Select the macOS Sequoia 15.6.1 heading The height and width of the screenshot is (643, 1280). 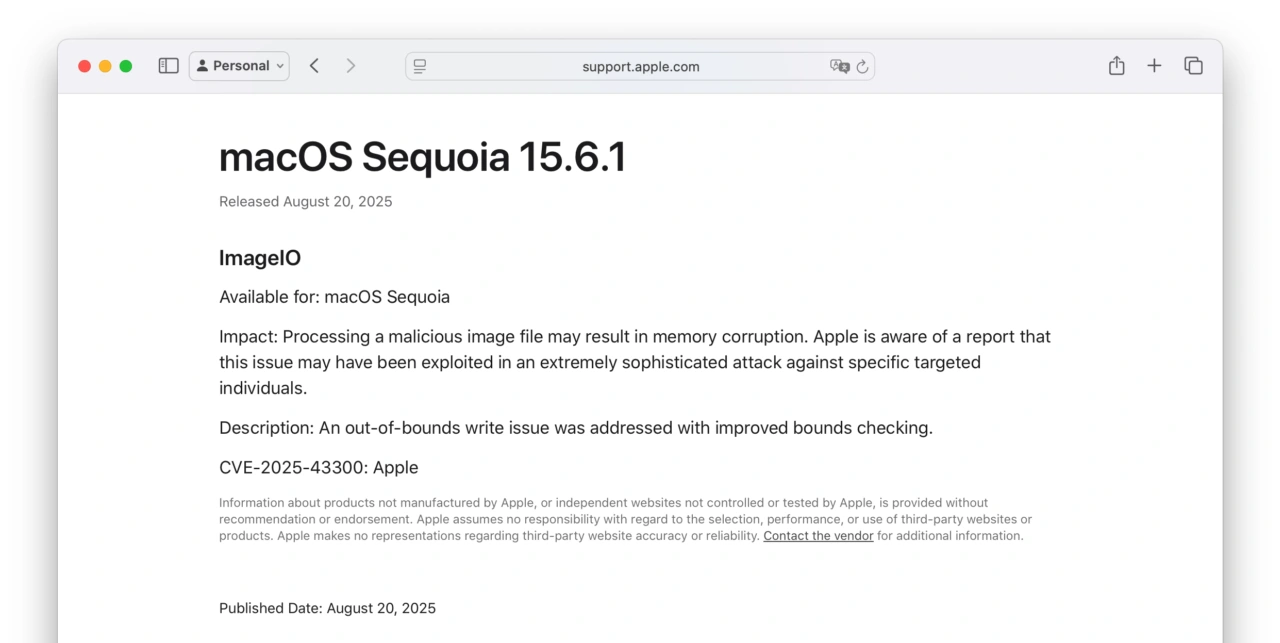click(x=422, y=157)
